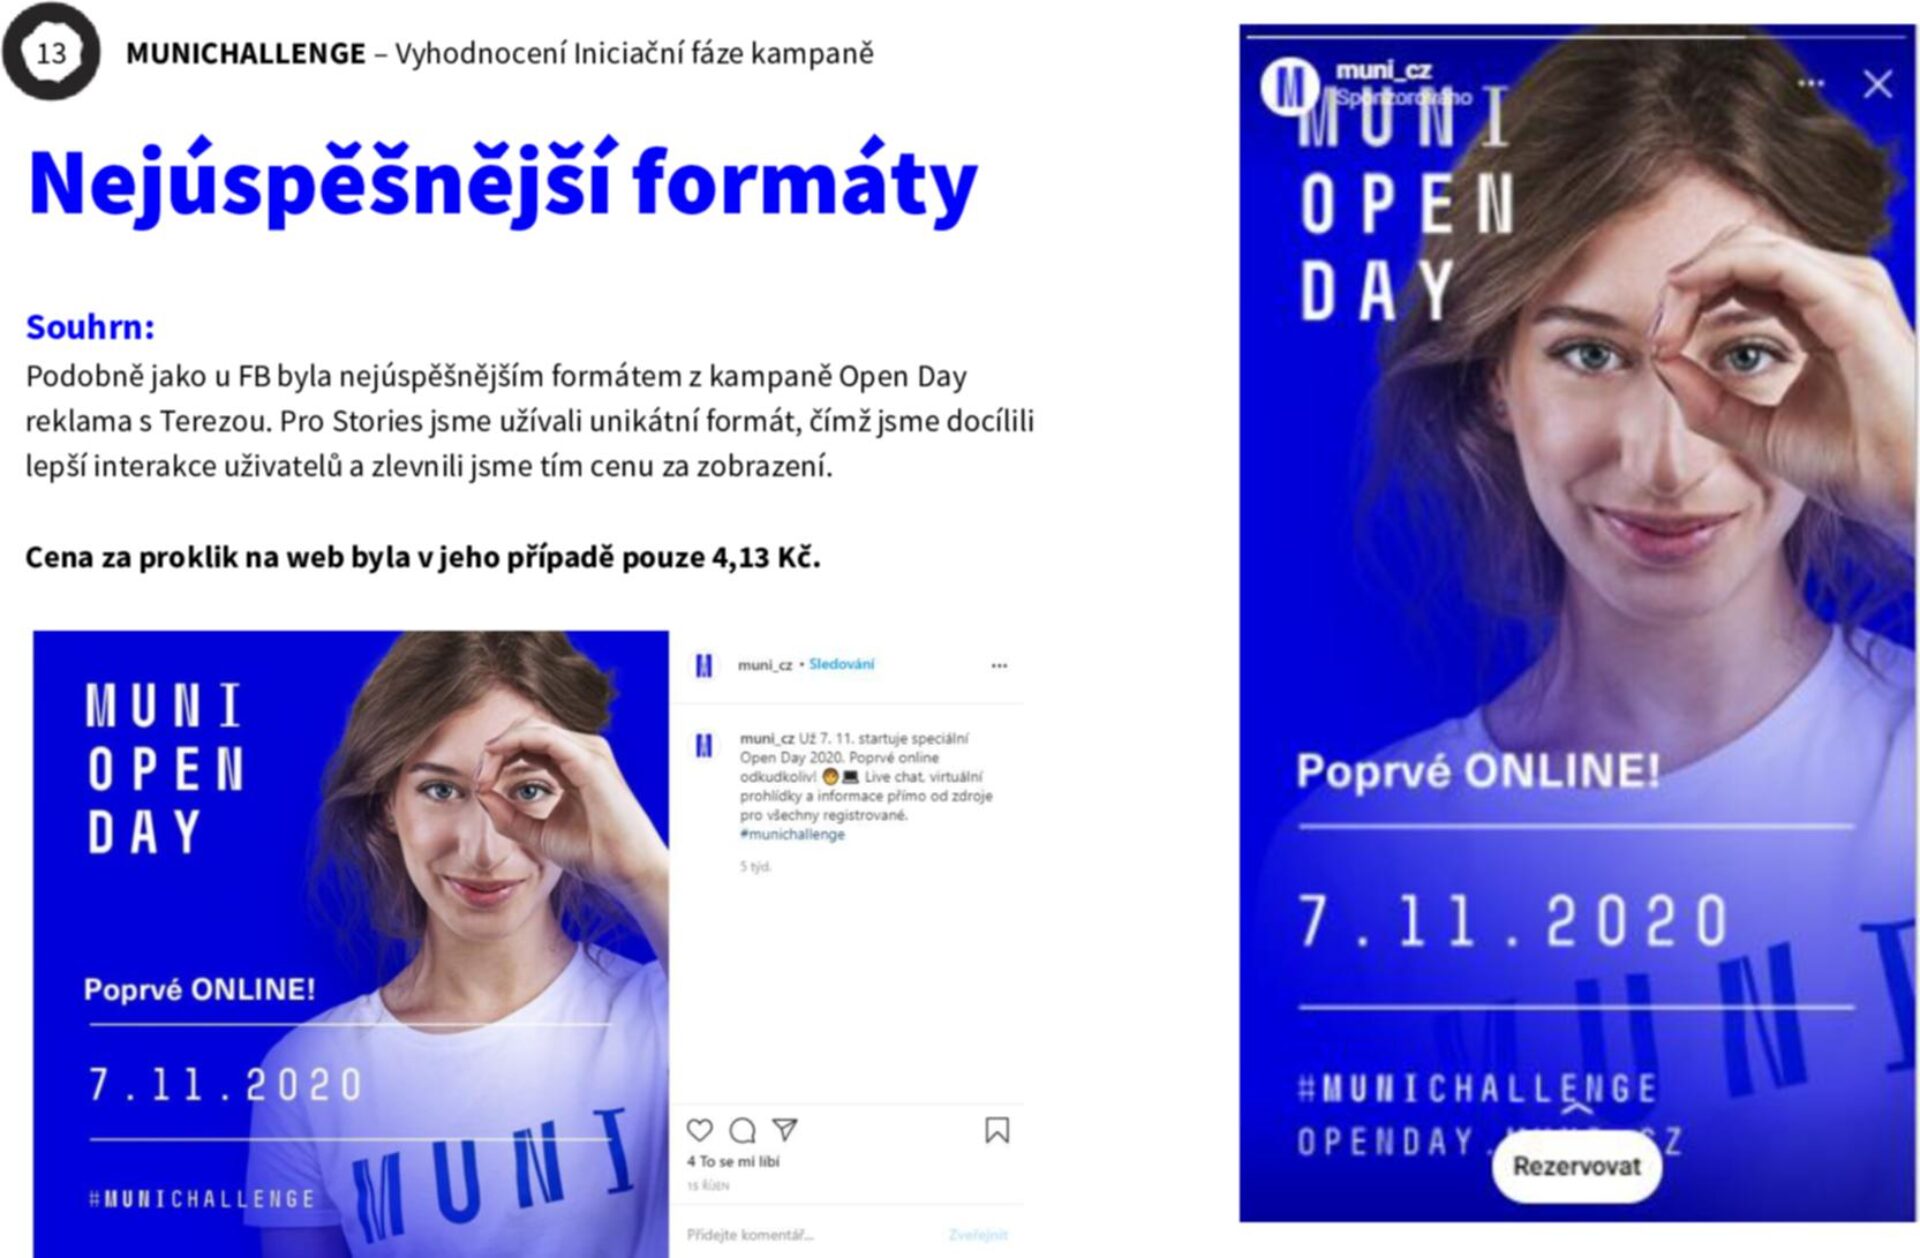The width and height of the screenshot is (1920, 1258).
Task: Expand the swipe-up chevron above Rezervovat
Action: pyautogui.click(x=1576, y=1107)
